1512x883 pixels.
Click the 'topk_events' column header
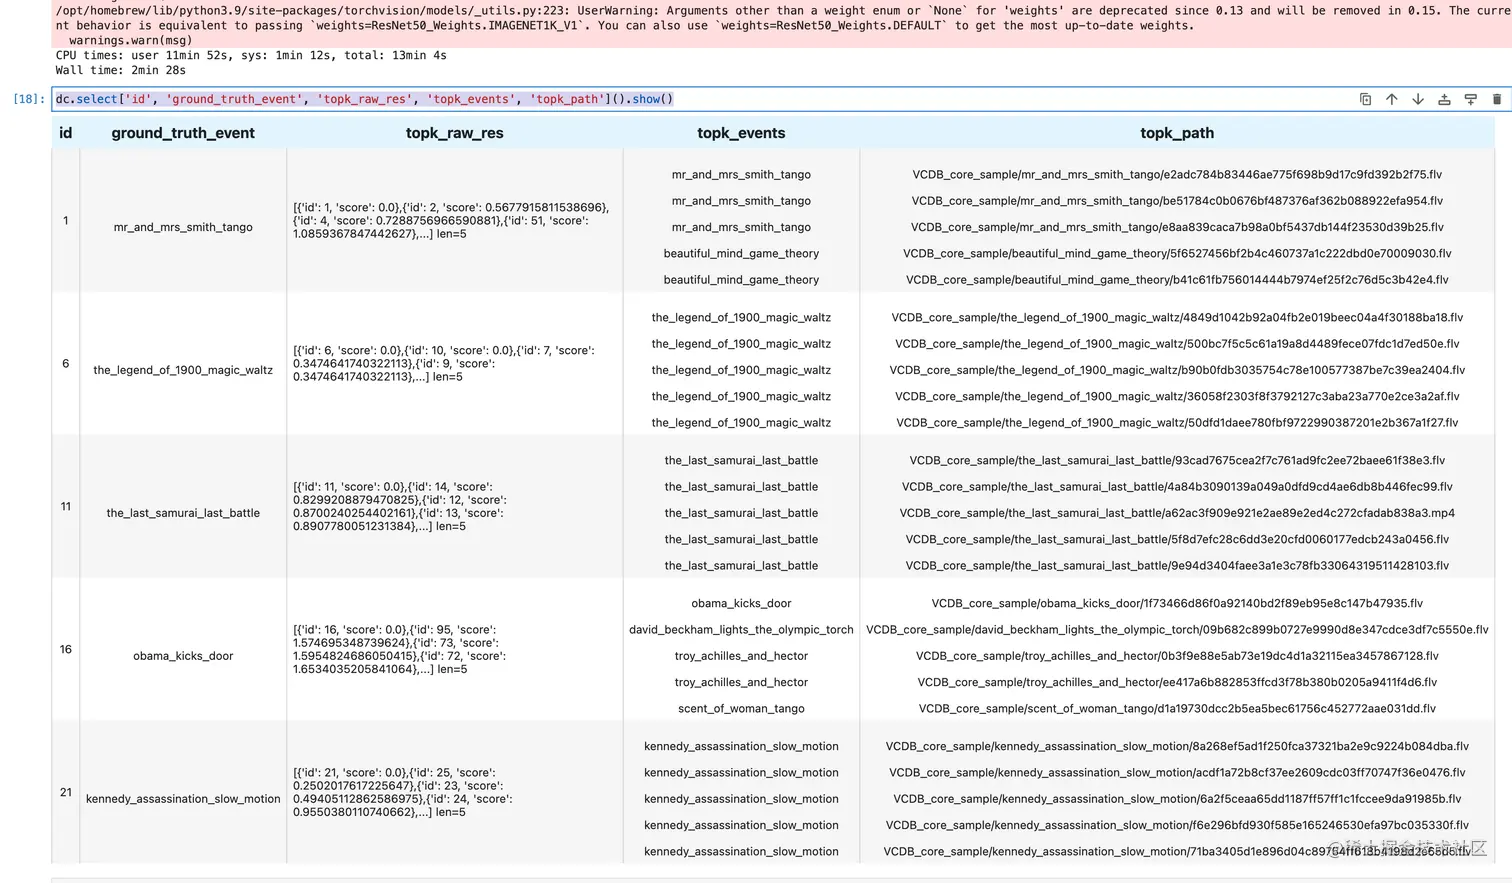741,133
